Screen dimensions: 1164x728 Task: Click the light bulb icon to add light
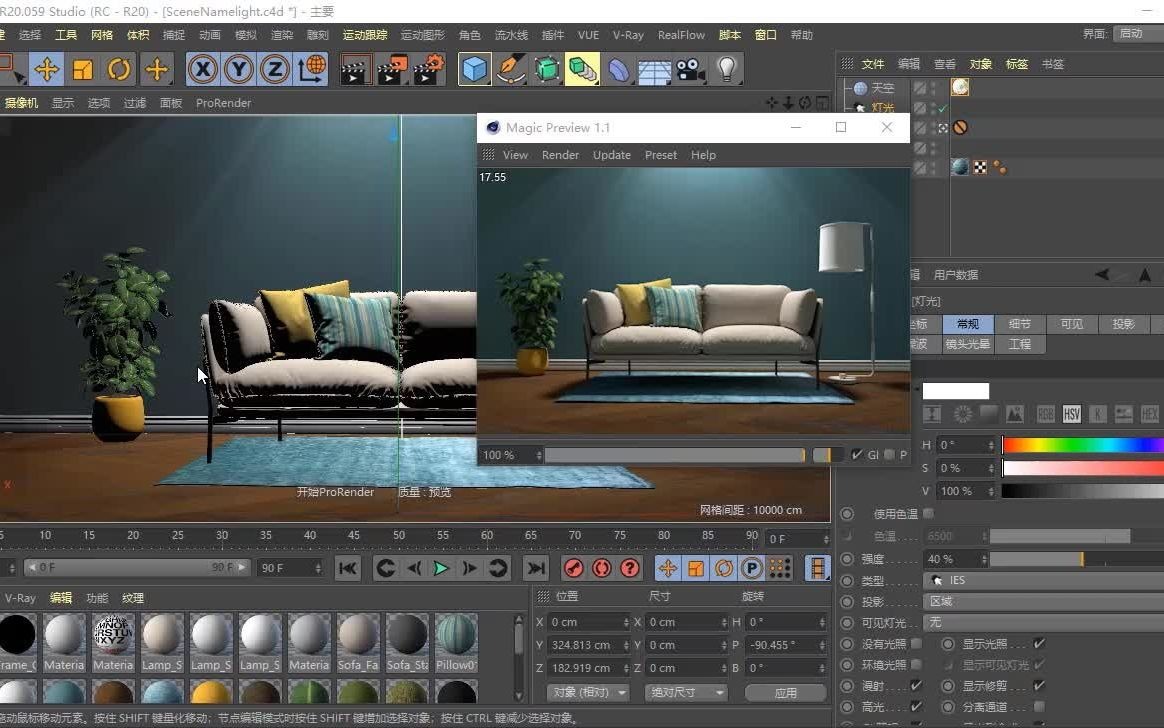click(726, 68)
